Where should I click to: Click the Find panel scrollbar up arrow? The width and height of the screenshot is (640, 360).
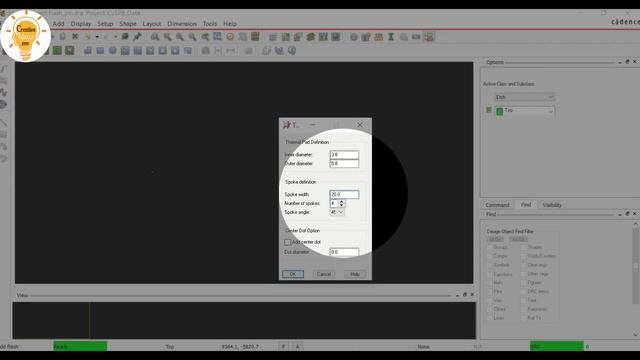tap(636, 224)
